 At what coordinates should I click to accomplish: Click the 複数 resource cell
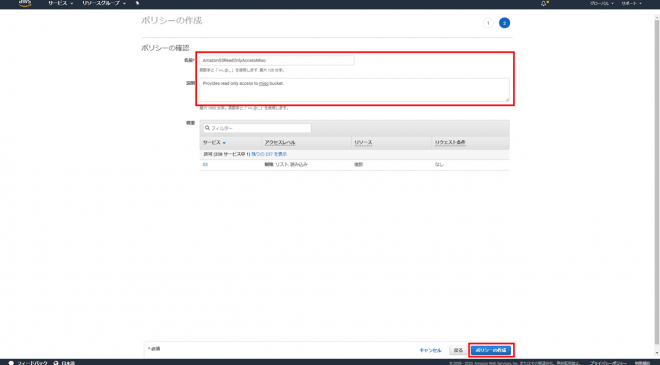click(x=358, y=165)
